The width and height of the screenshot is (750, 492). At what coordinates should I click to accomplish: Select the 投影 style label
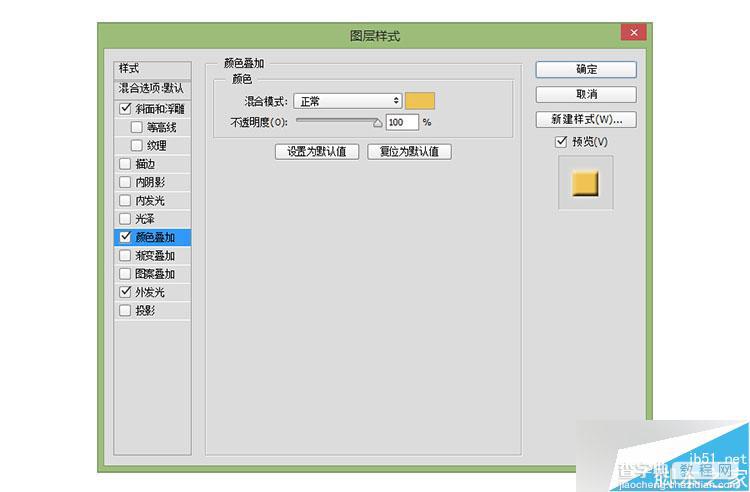point(145,310)
